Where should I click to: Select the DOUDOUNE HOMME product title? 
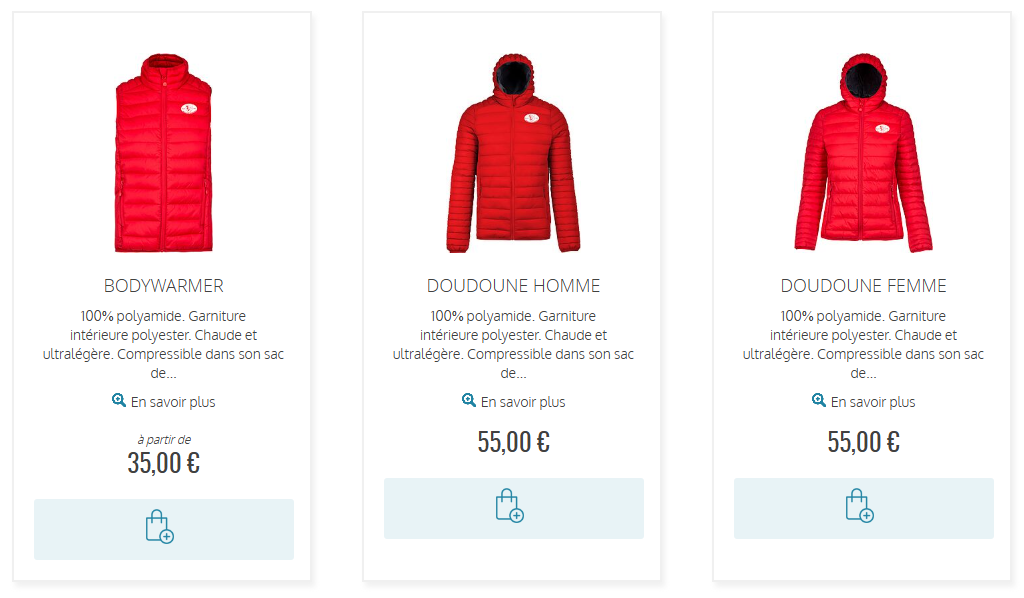(513, 286)
